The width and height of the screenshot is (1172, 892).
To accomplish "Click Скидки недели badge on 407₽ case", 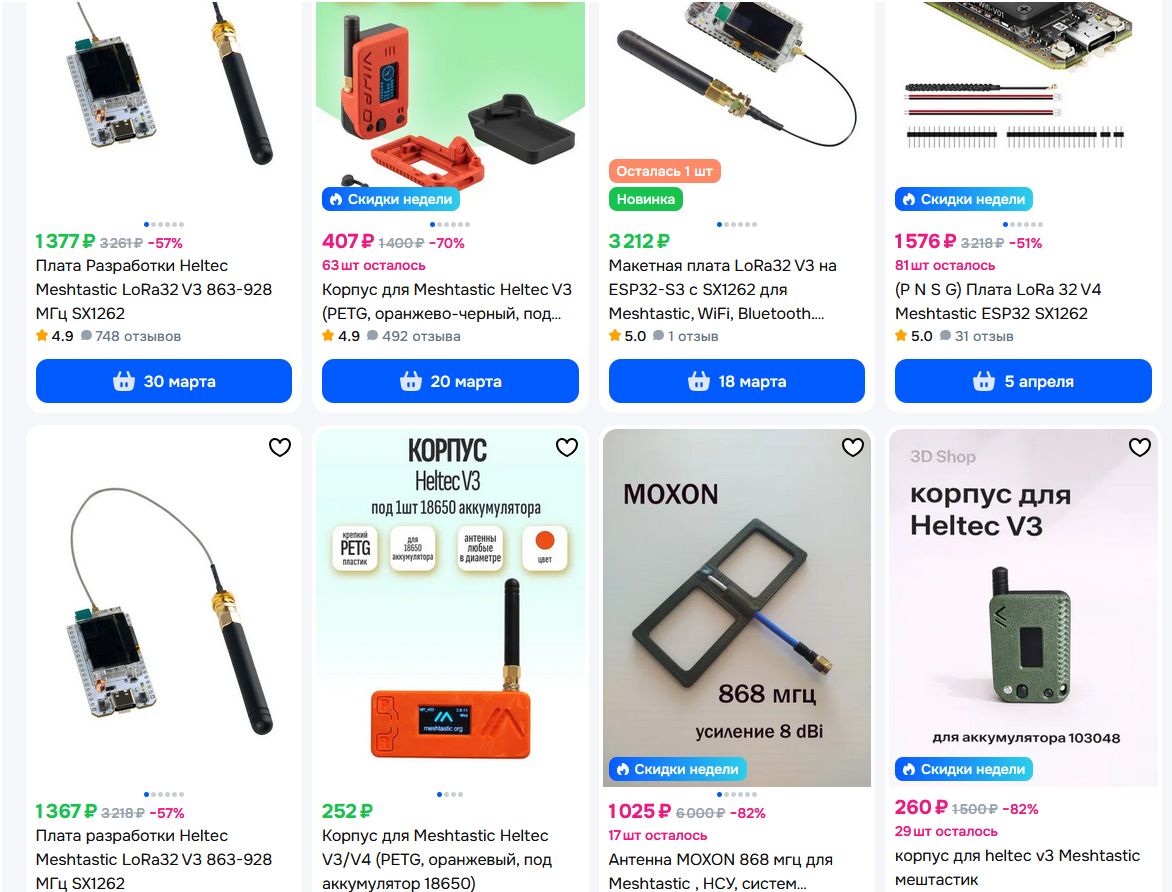I will 391,200.
